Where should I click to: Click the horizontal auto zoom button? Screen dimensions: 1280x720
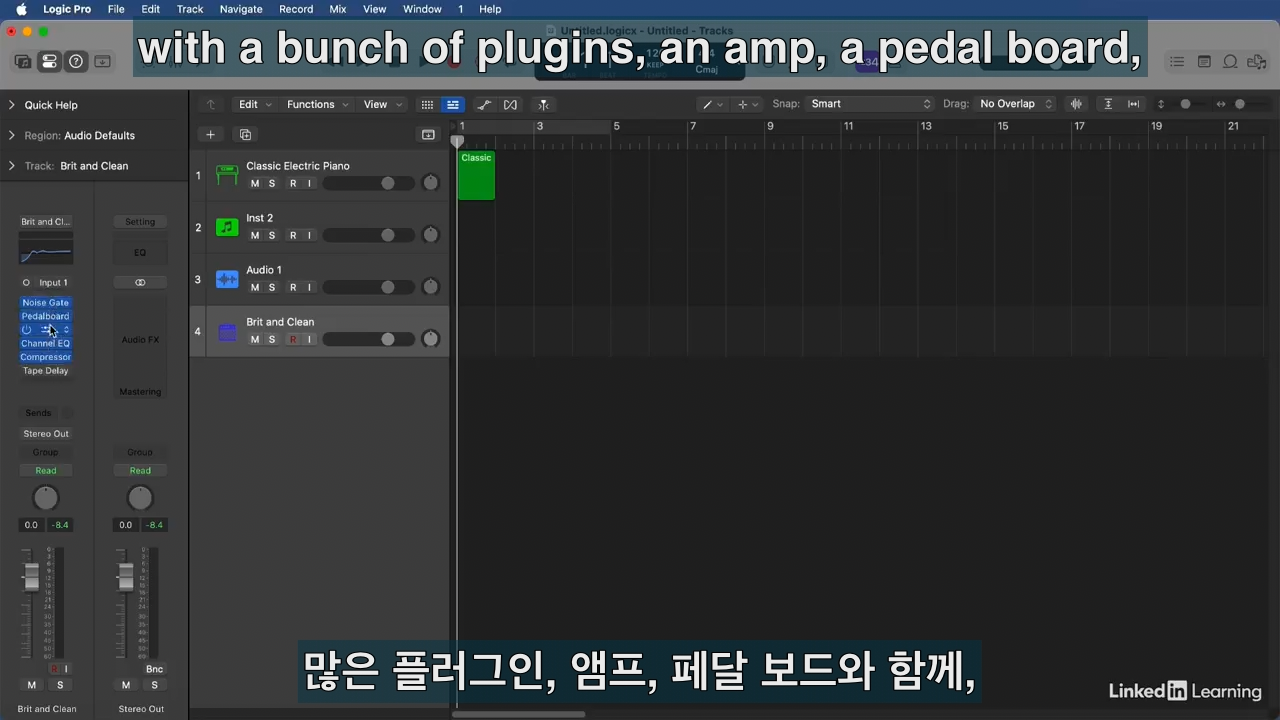tap(1134, 104)
